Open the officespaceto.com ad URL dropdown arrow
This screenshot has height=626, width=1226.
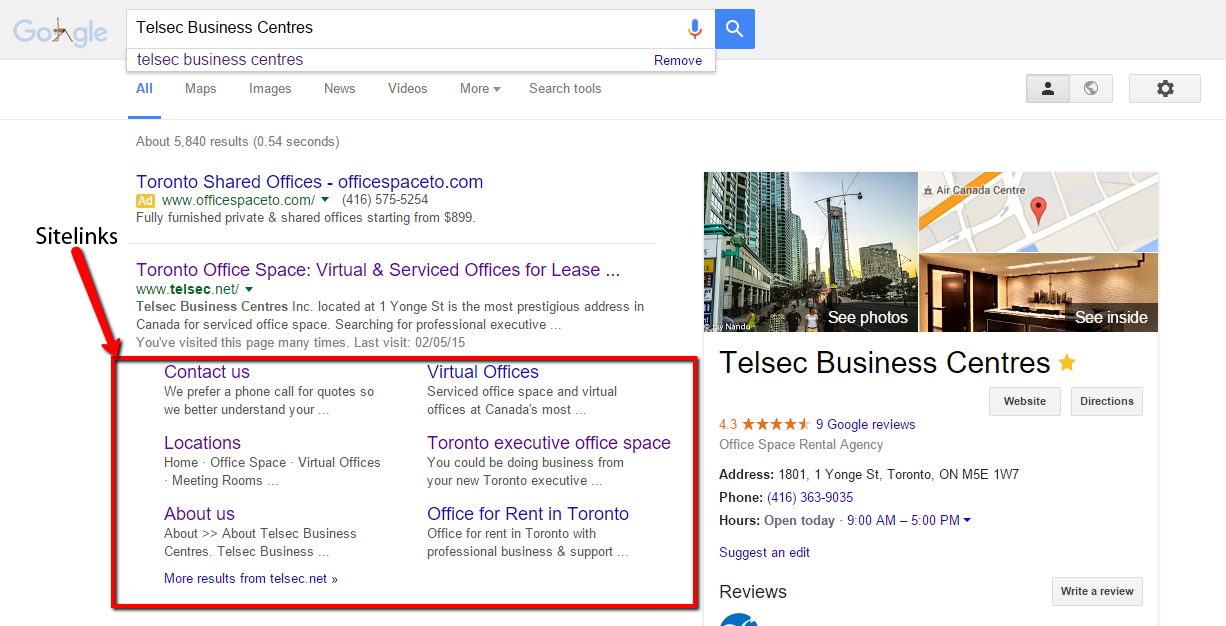coord(325,200)
